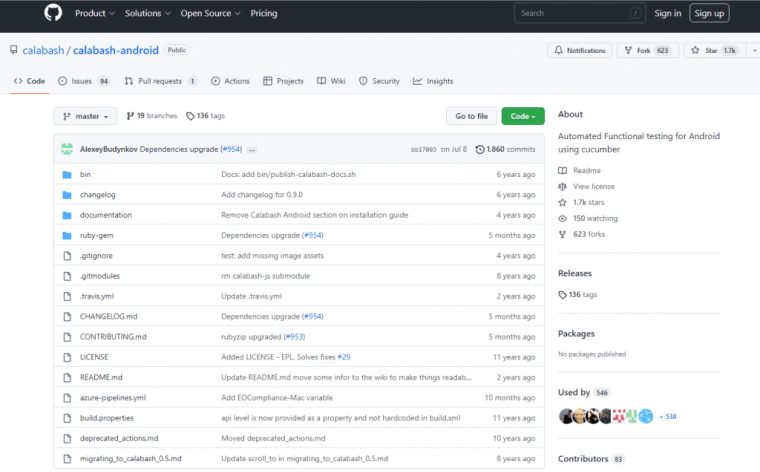Click the book icon beside Readme
This screenshot has width=760, height=472.
(562, 171)
